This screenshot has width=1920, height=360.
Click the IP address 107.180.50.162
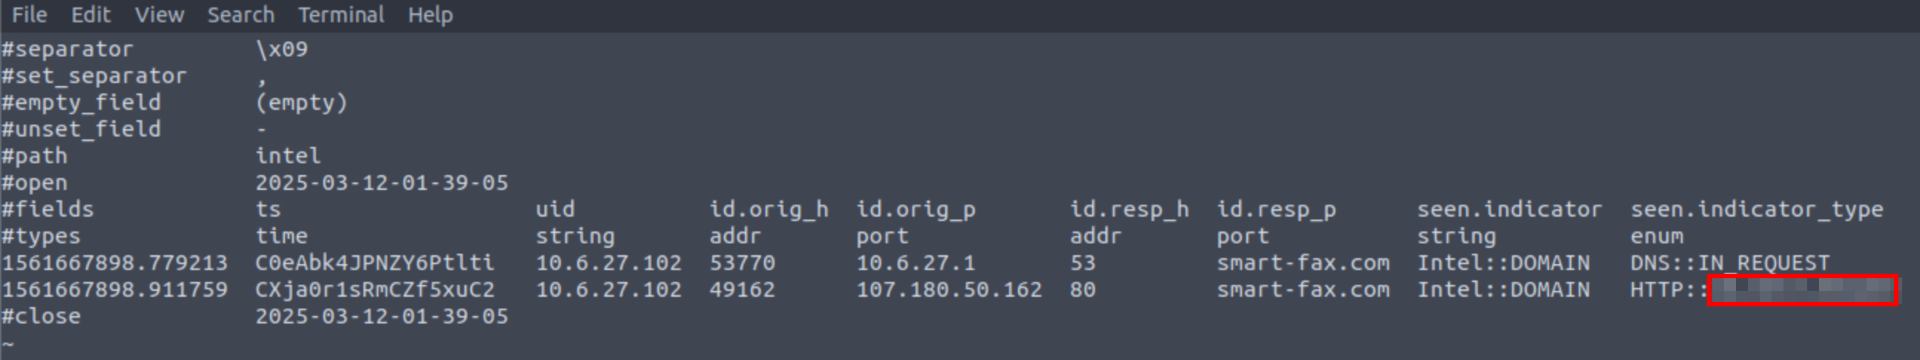pos(949,290)
